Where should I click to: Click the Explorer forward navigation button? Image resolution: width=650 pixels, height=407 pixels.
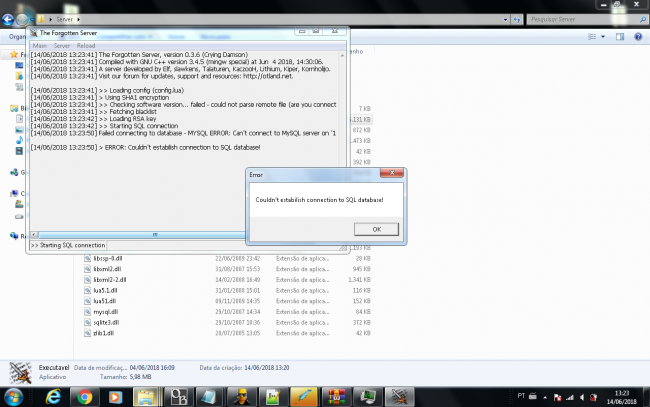[x=22, y=19]
